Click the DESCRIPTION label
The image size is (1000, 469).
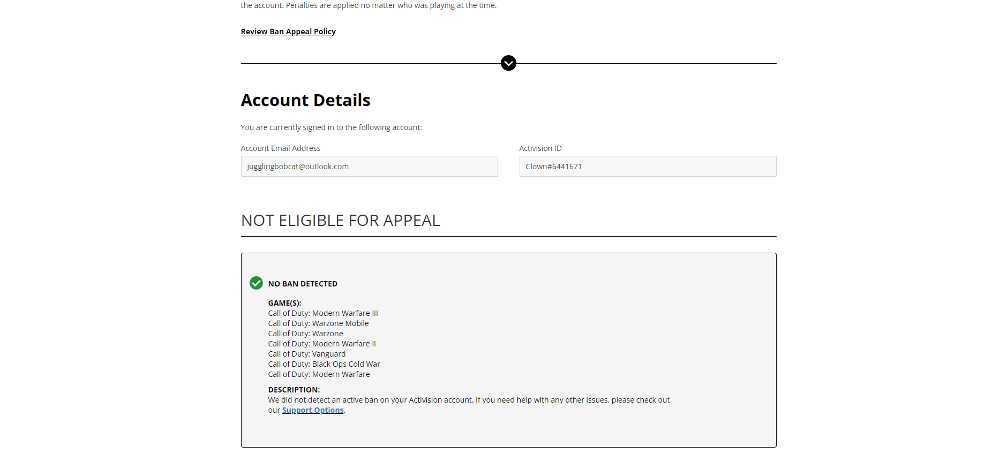(x=294, y=390)
